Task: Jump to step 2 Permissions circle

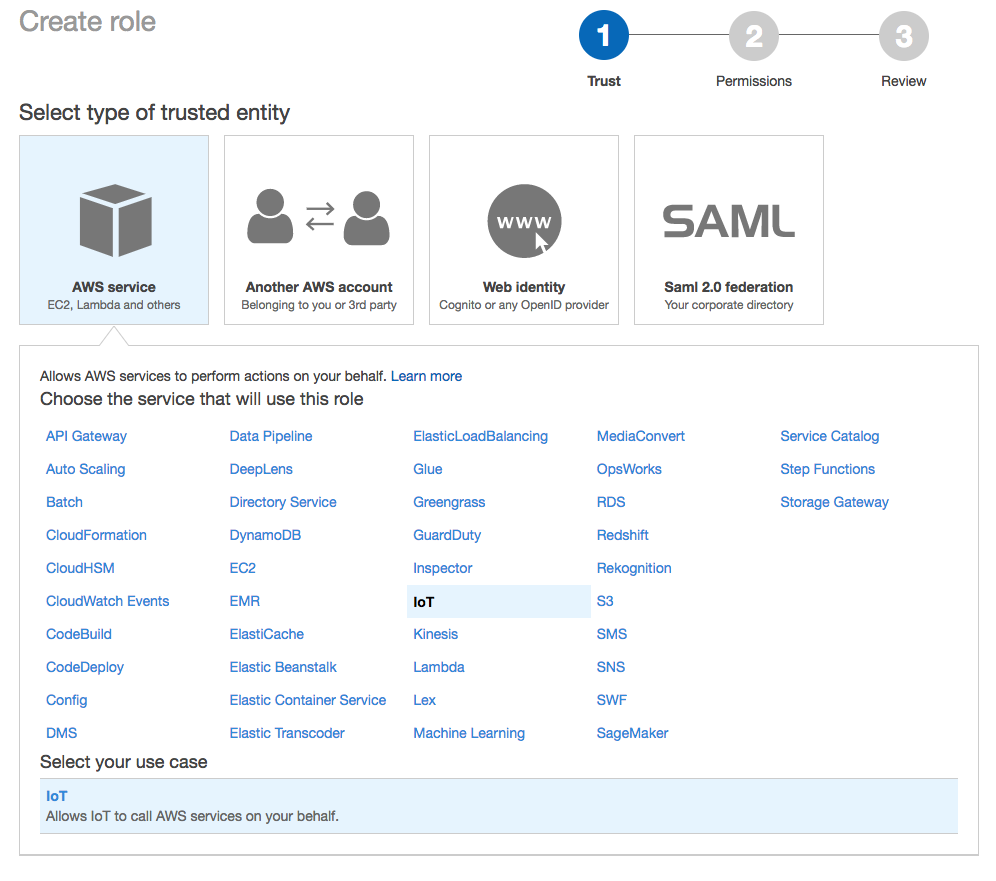Action: [x=753, y=36]
